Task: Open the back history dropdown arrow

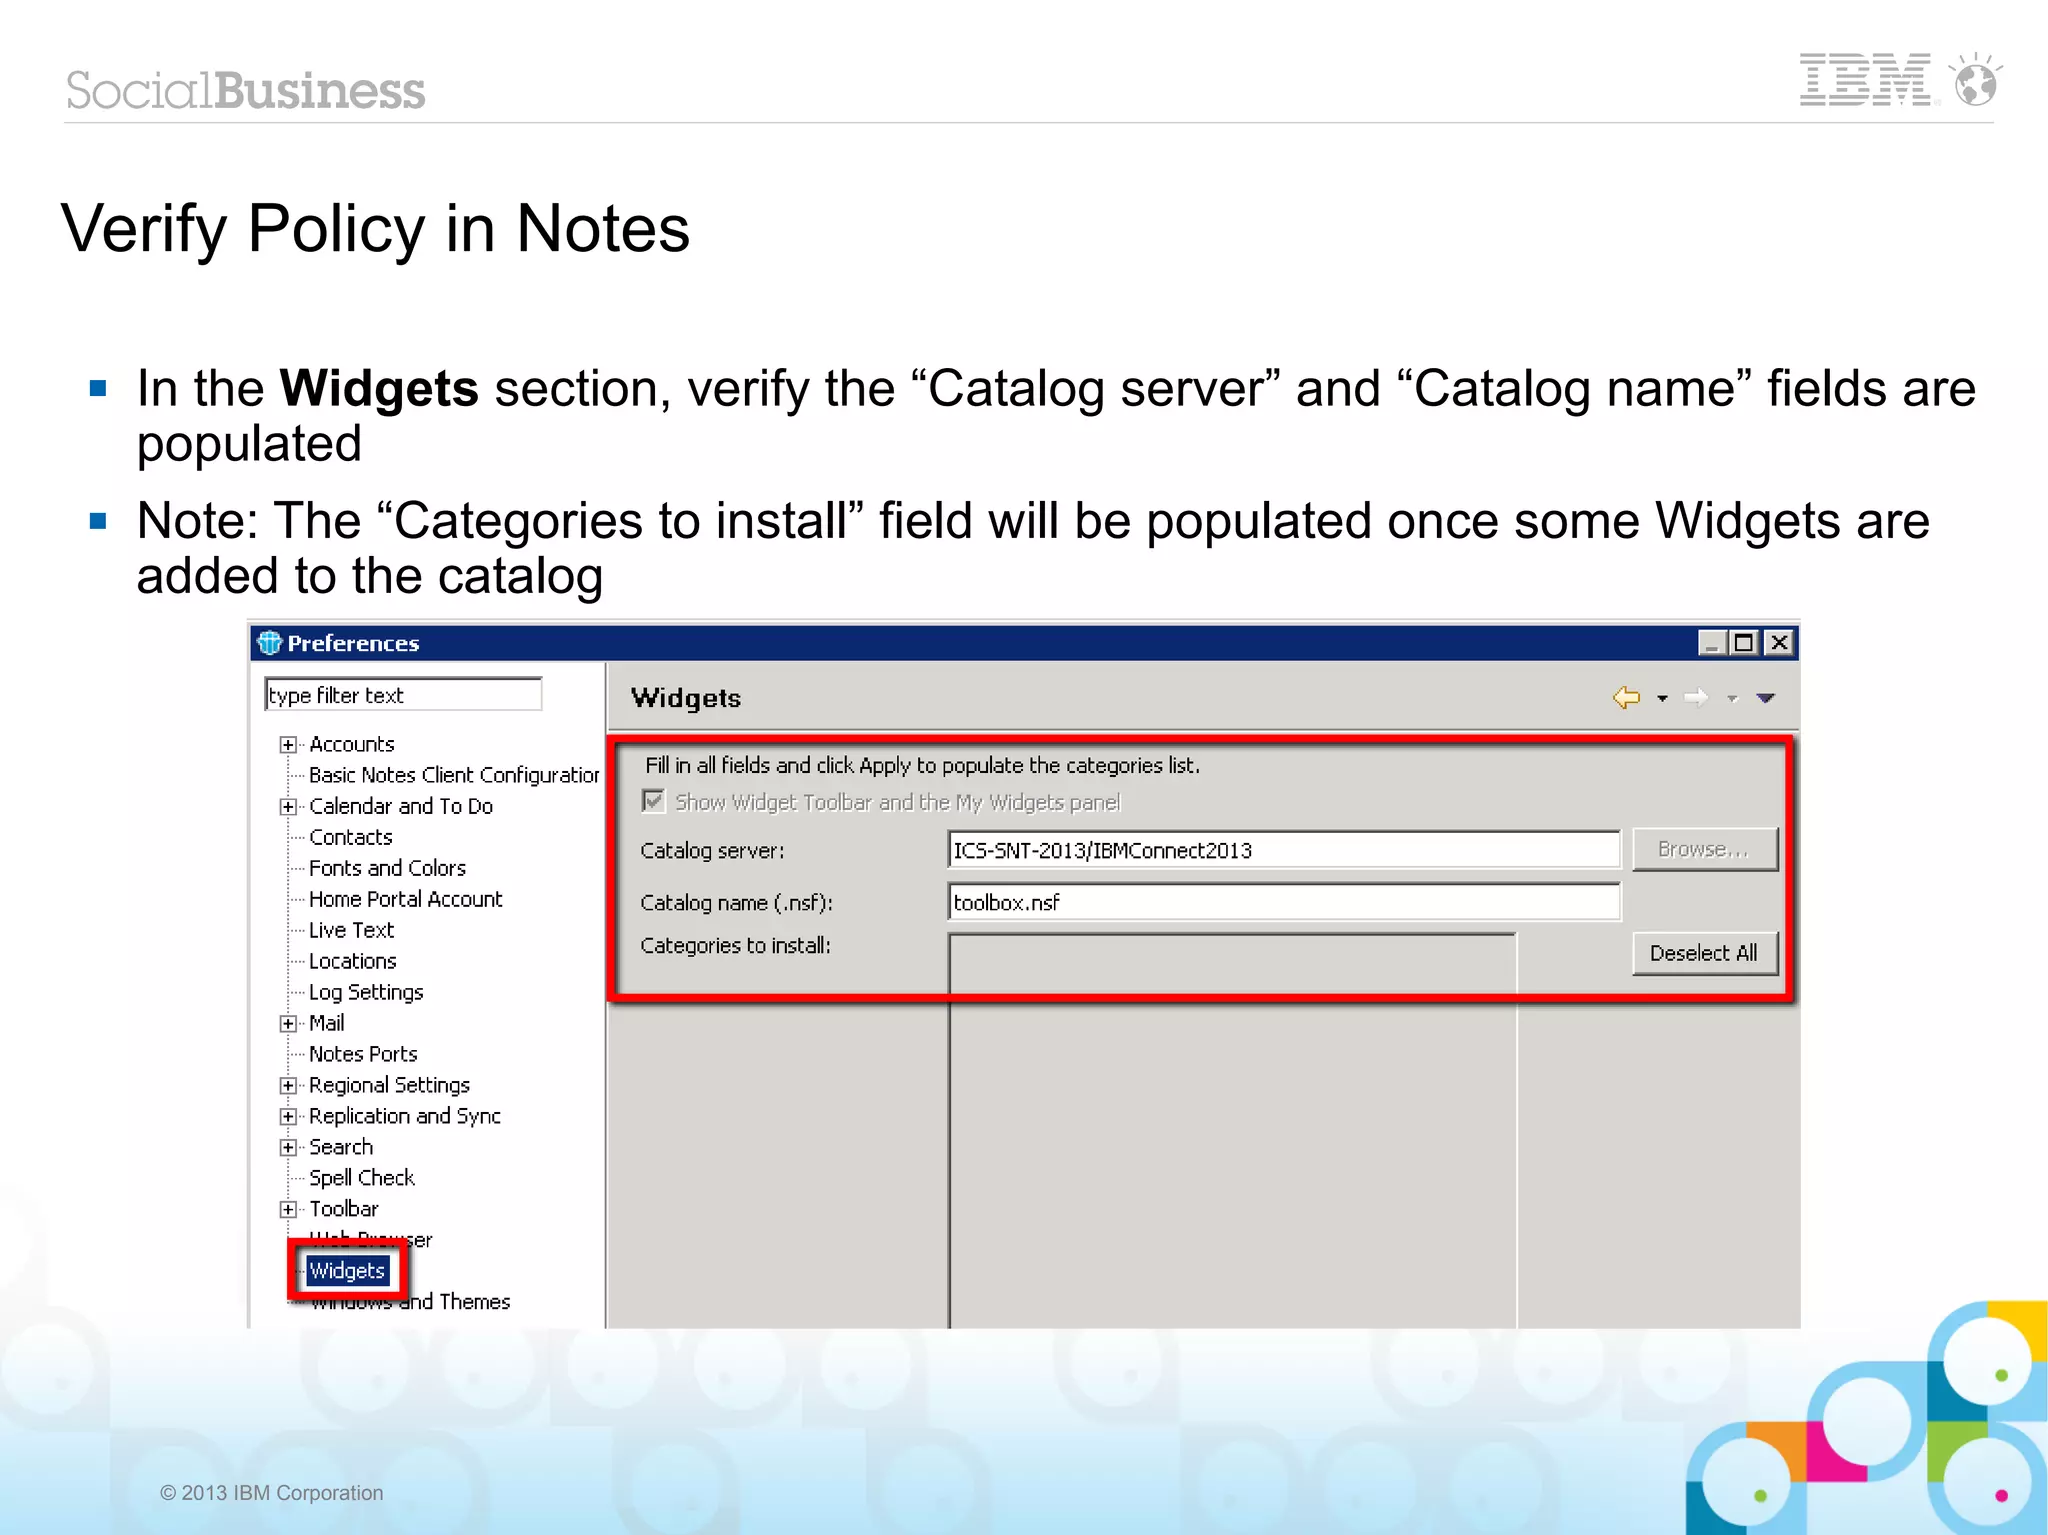Action: (1662, 698)
